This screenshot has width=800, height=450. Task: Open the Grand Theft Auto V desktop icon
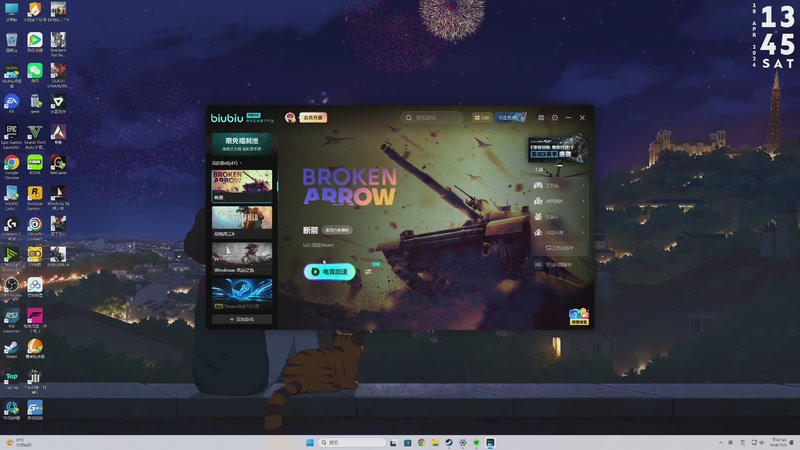coord(35,137)
